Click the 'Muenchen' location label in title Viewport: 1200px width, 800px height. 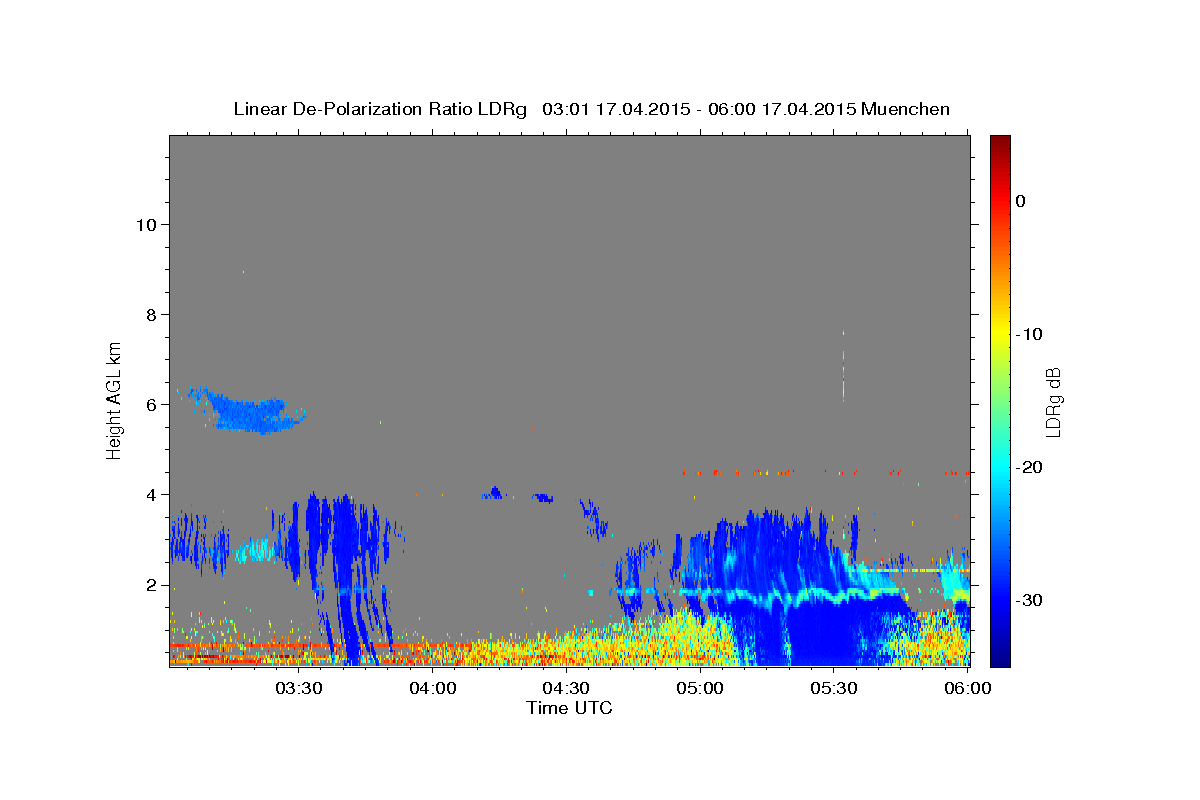tap(906, 109)
